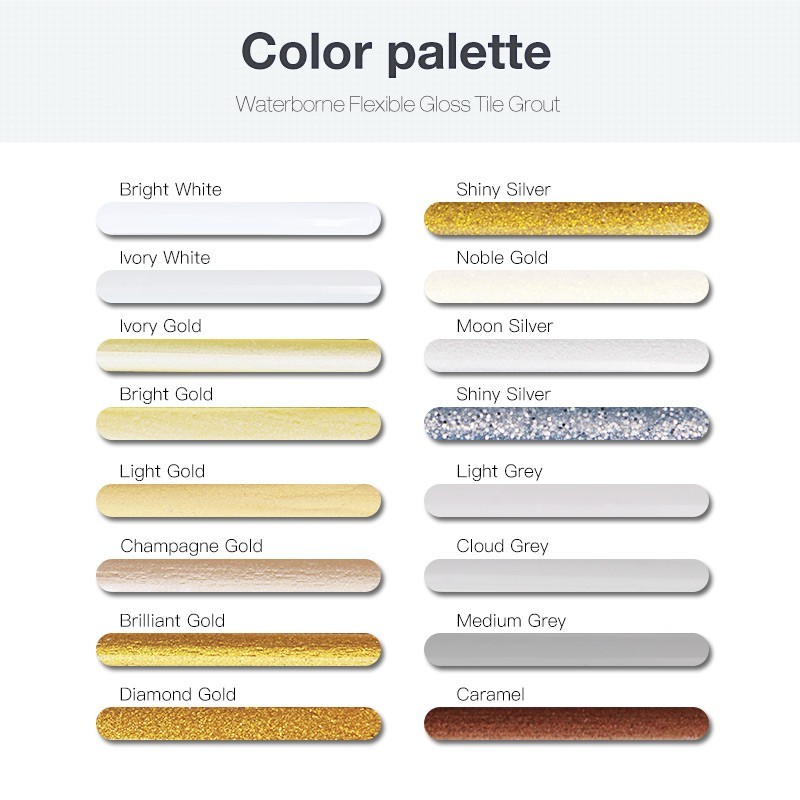Select the silver glitter Shiny Silver swatch
800x800 pixels.
(567, 424)
